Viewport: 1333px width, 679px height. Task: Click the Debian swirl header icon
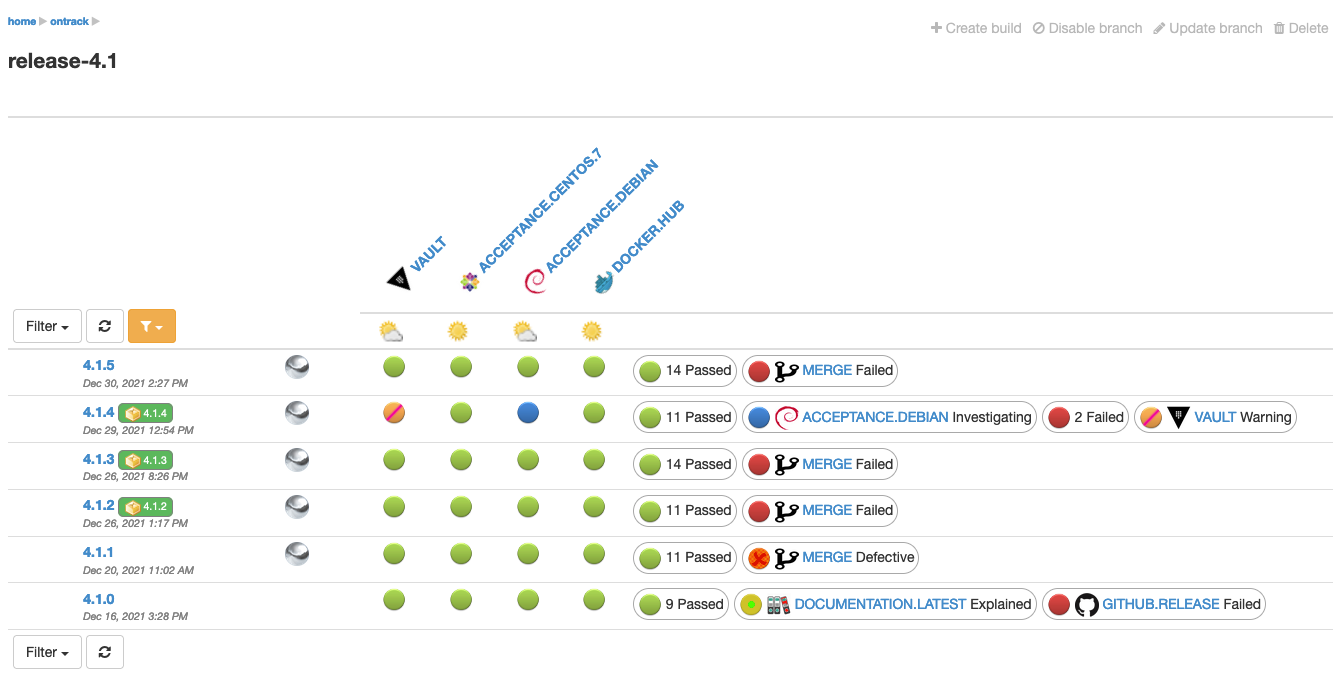[x=535, y=282]
